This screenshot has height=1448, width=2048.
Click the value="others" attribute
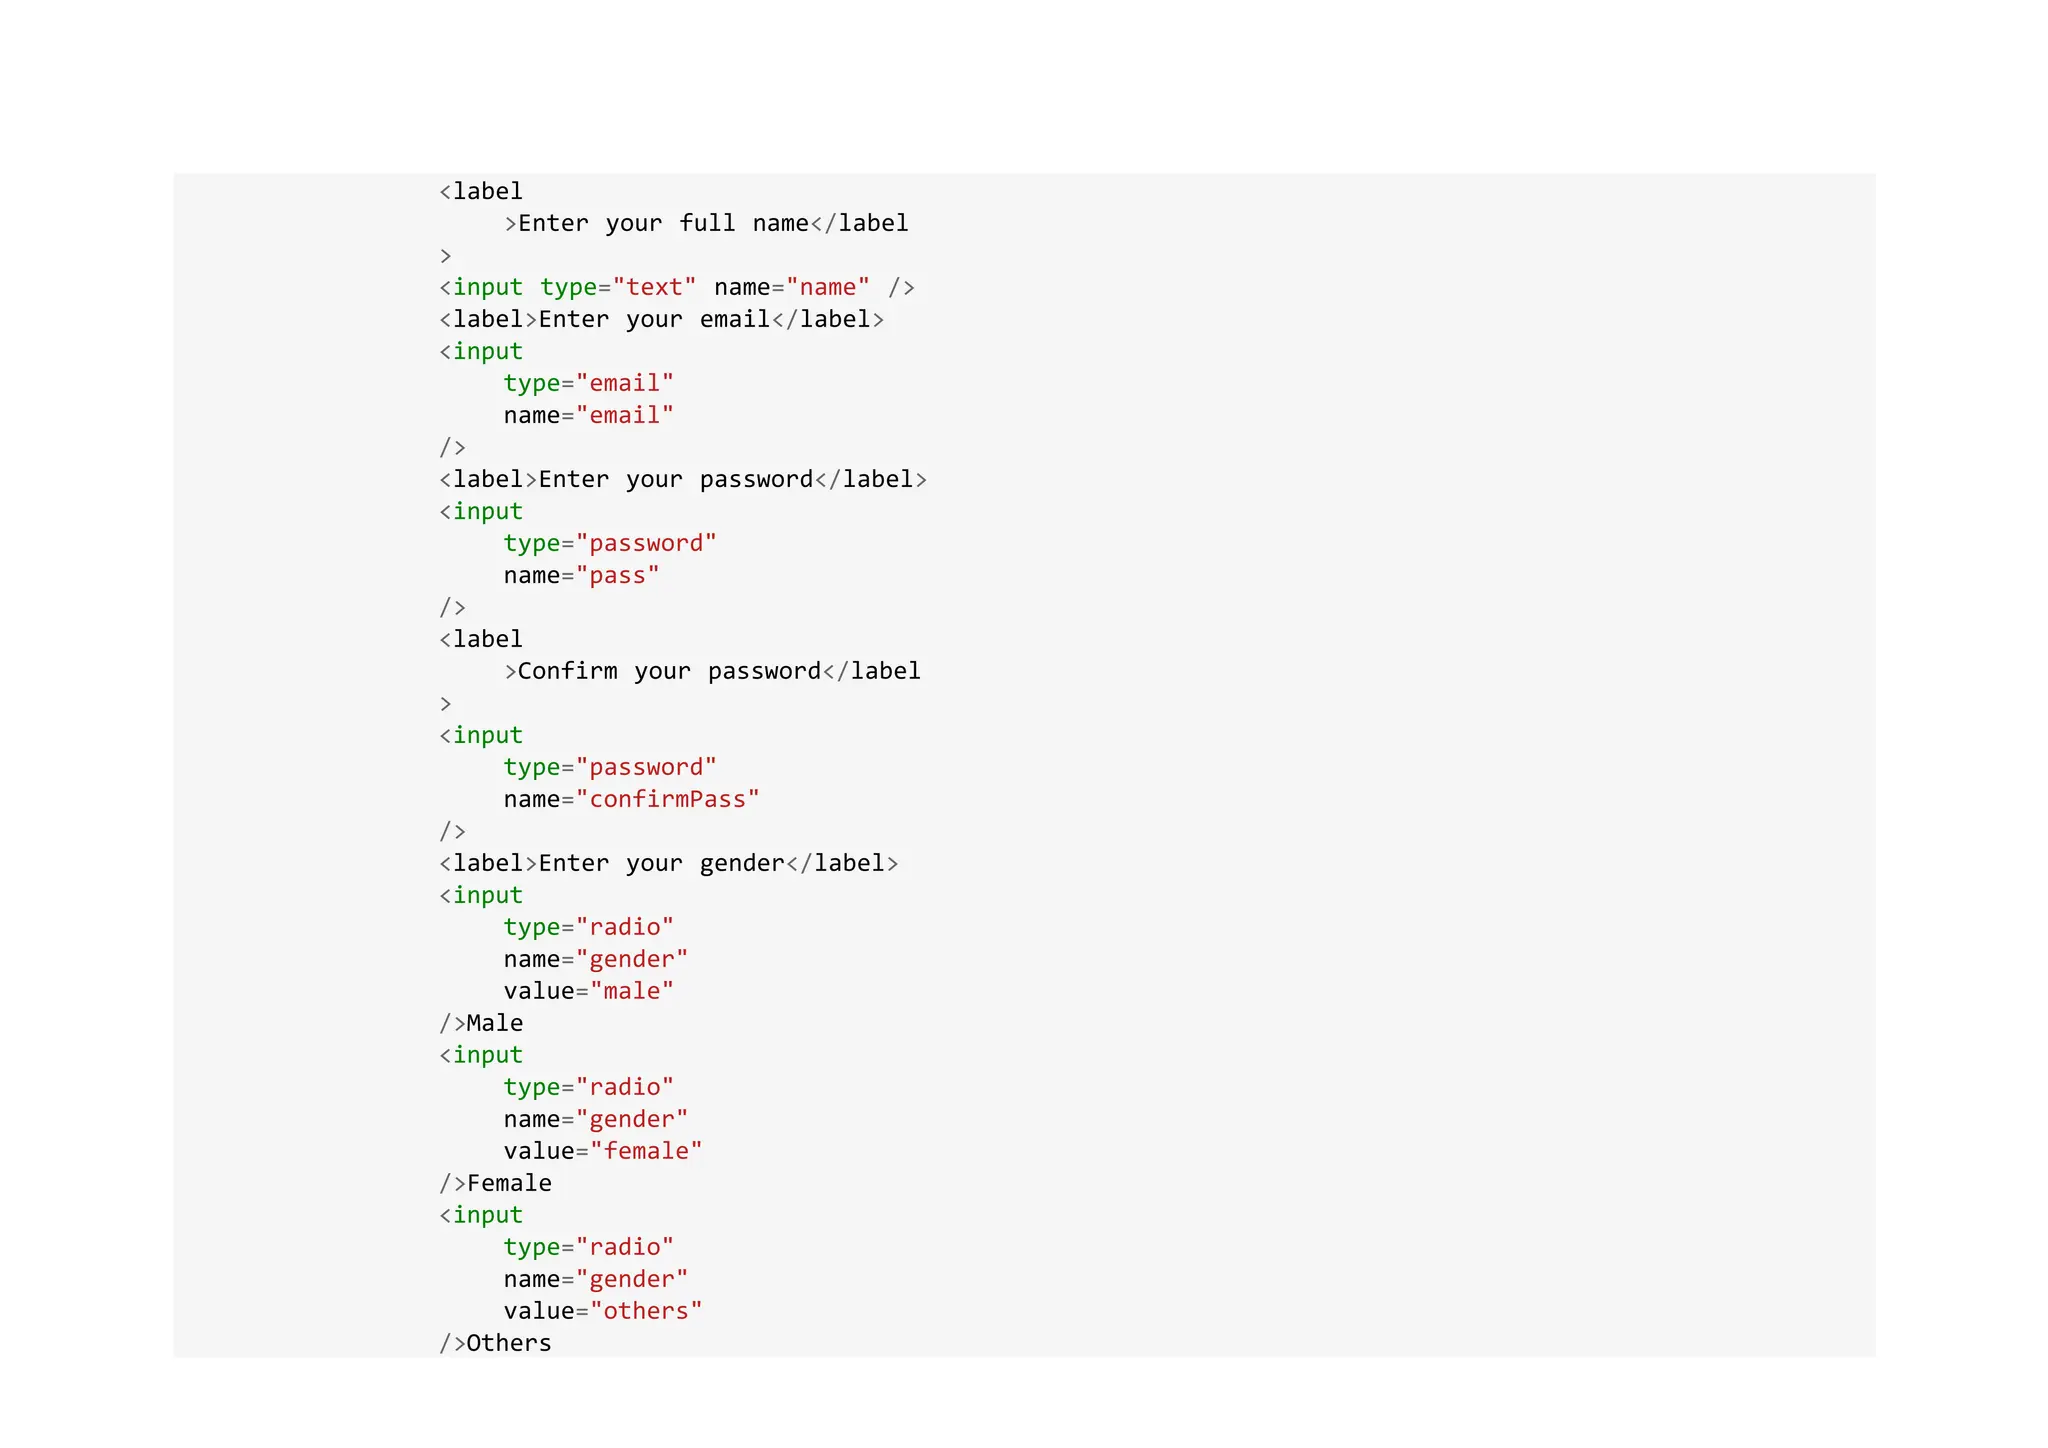coord(602,1311)
